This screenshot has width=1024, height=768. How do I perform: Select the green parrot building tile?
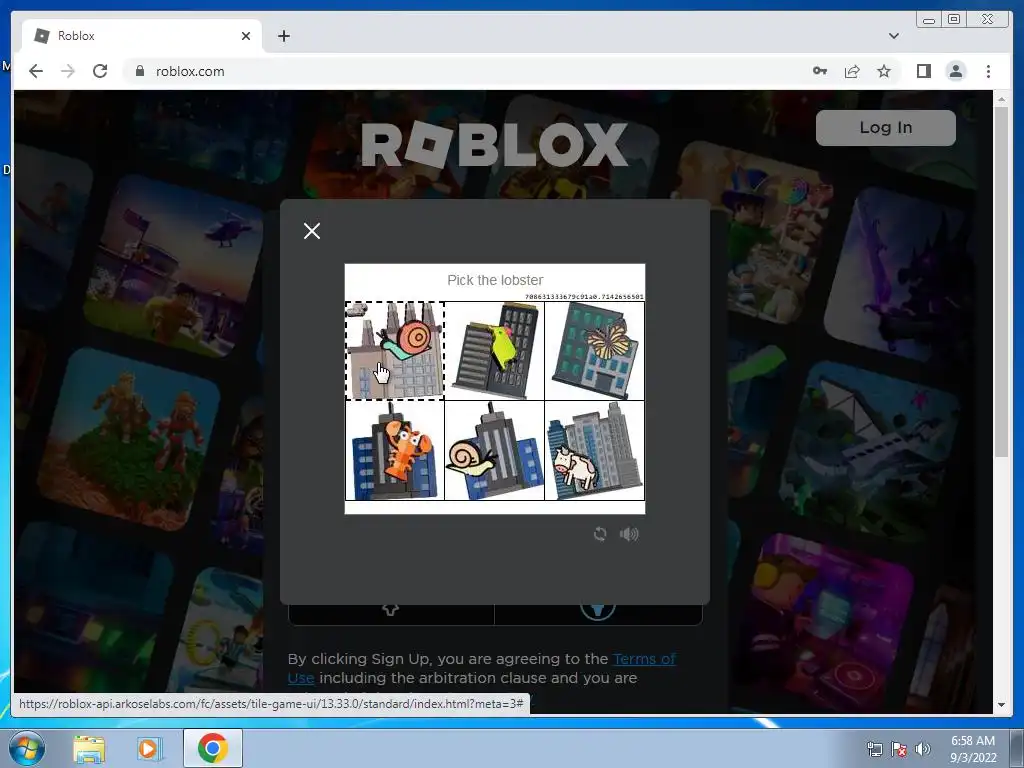[x=494, y=351]
